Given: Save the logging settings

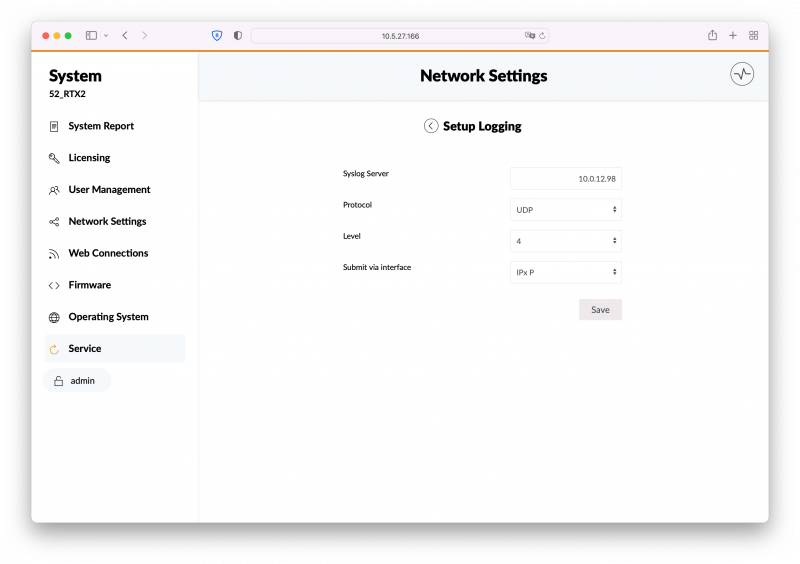Looking at the screenshot, I should pyautogui.click(x=600, y=310).
